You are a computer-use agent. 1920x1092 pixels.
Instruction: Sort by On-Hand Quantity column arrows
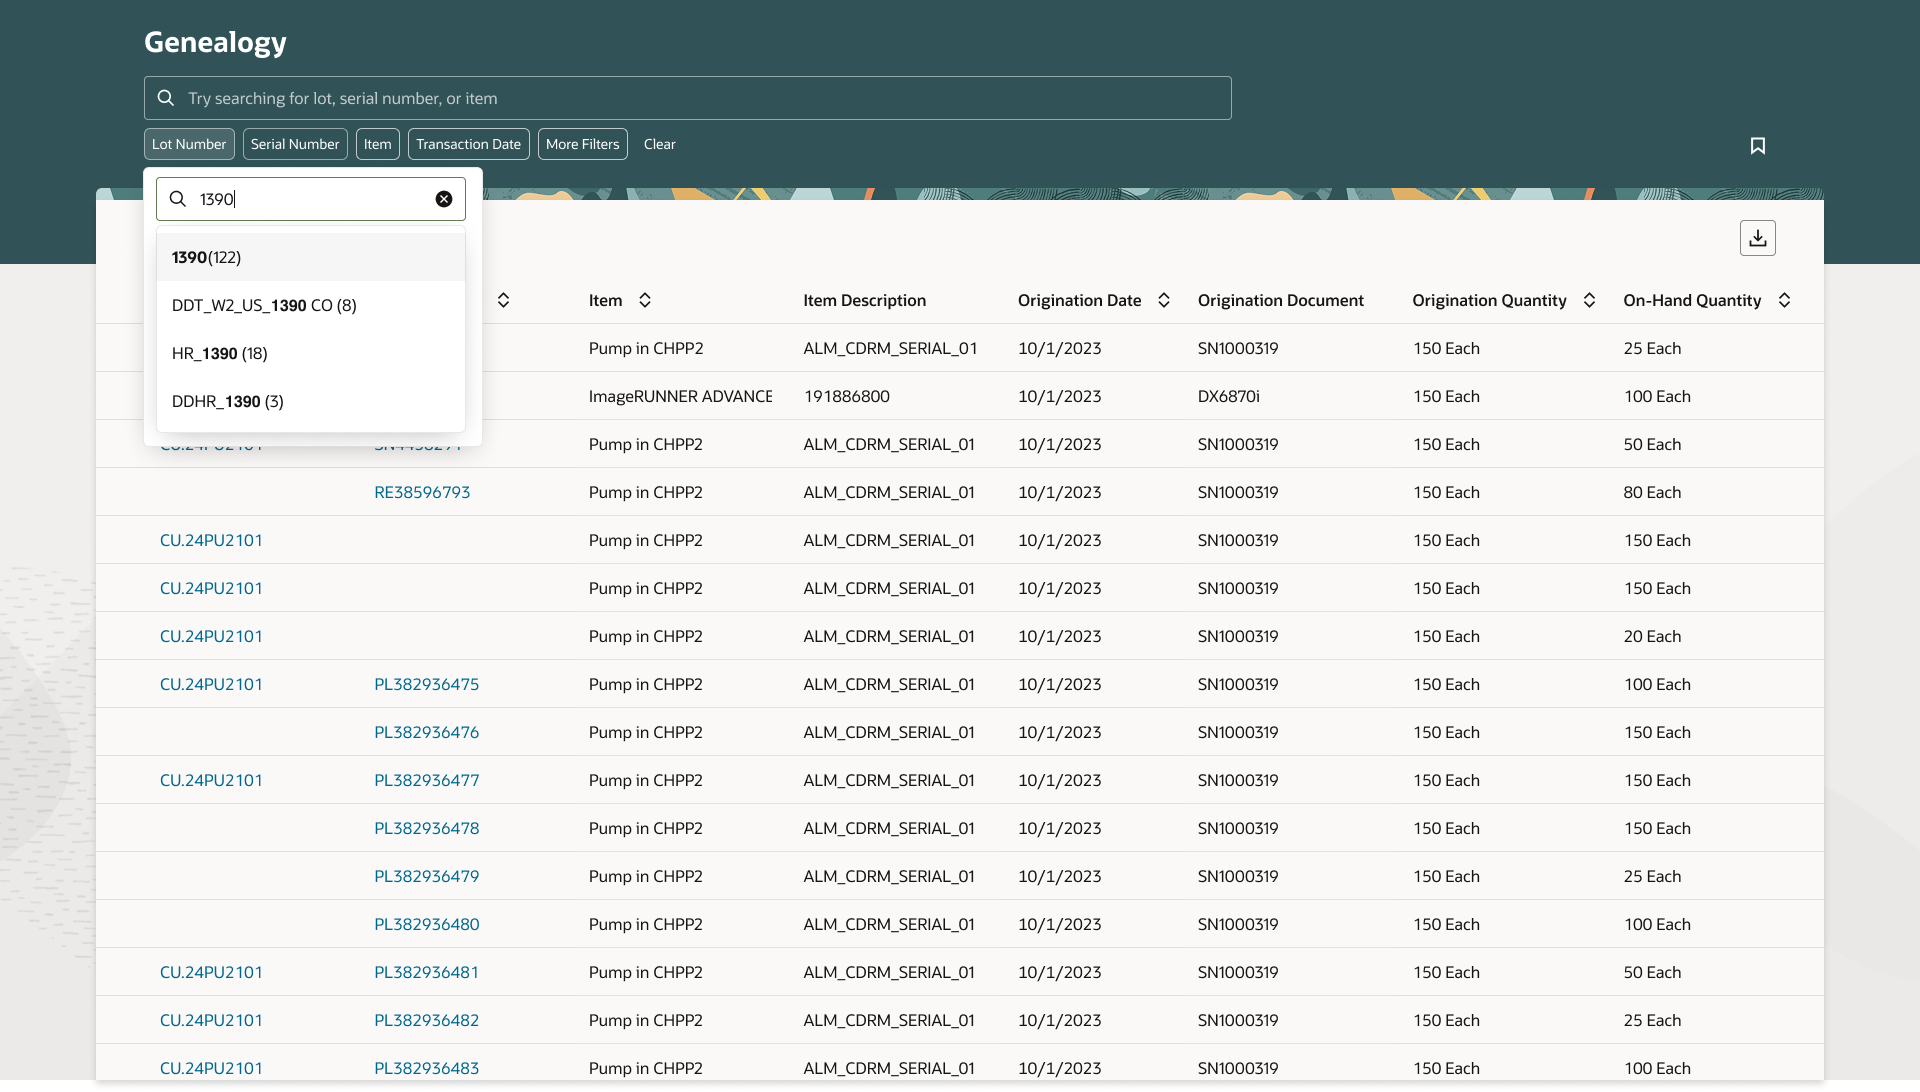tap(1784, 300)
